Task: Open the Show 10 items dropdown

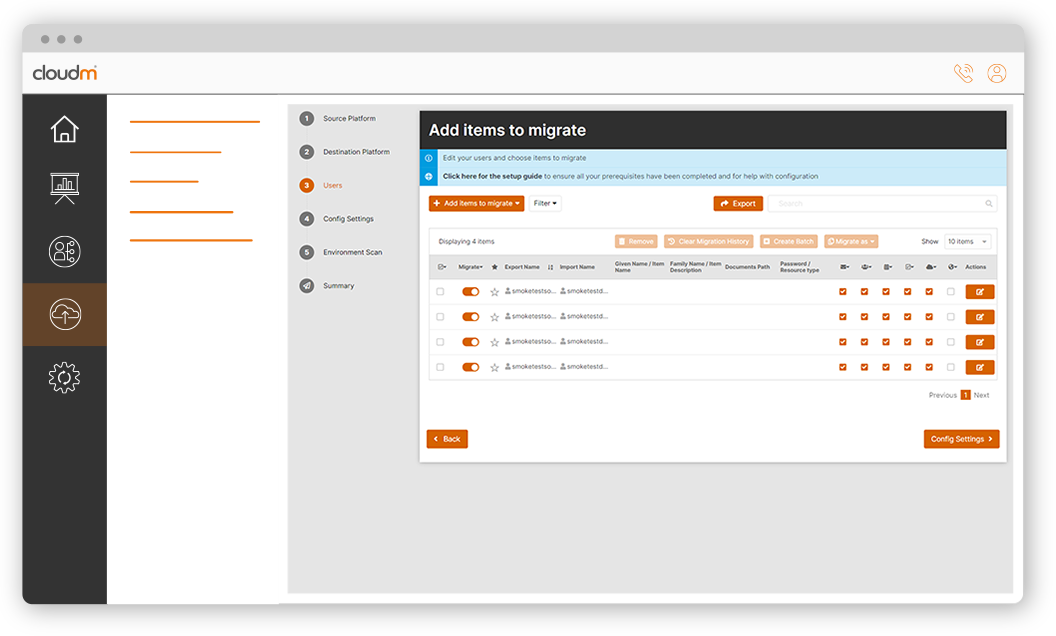Action: (x=965, y=241)
